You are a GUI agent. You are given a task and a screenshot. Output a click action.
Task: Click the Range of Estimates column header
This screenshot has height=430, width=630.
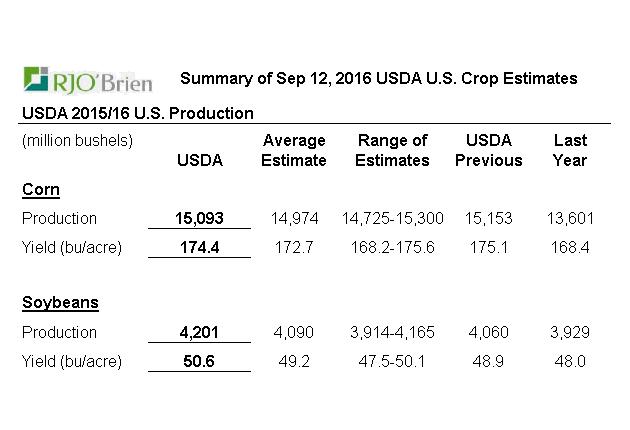coord(393,150)
